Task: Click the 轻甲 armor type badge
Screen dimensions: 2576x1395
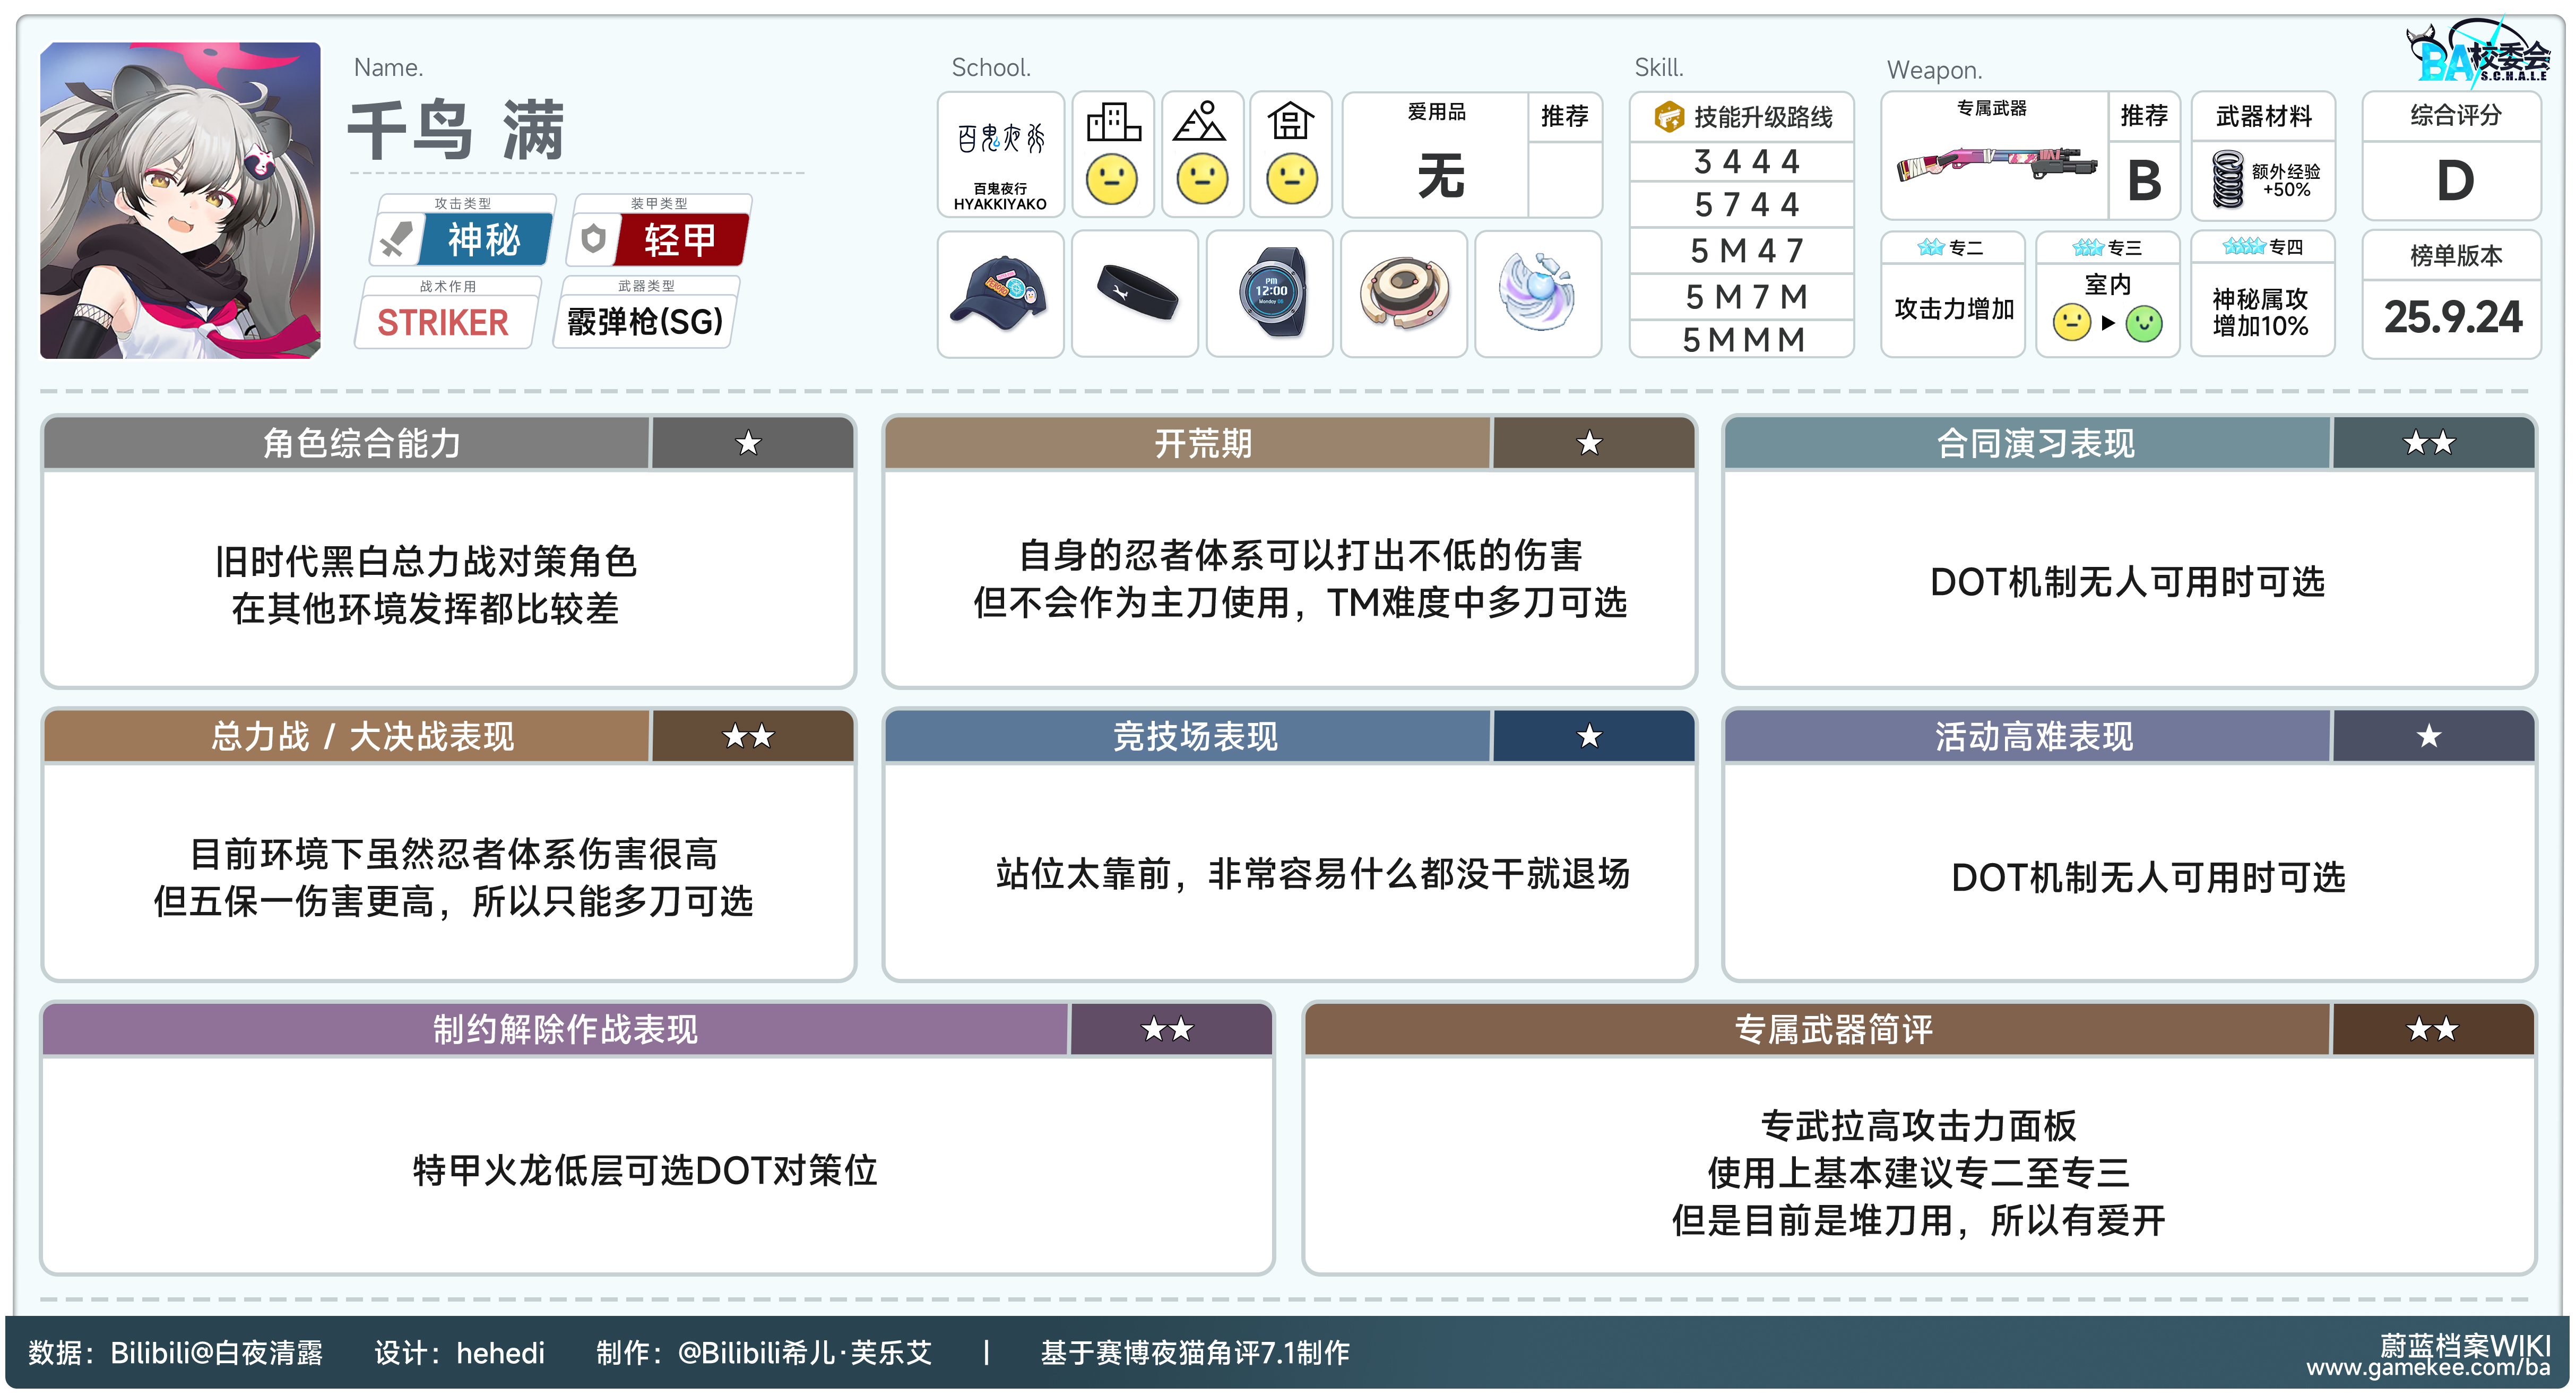Action: click(680, 240)
